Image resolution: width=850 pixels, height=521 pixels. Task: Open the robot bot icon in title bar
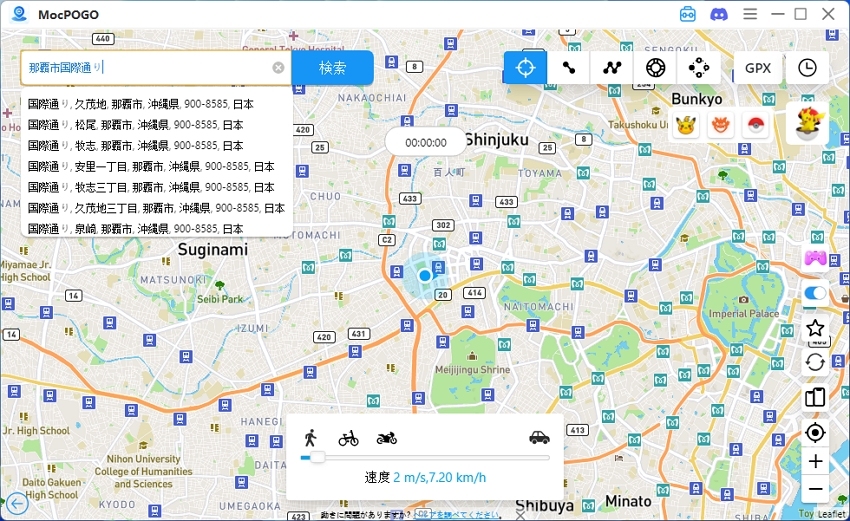(x=687, y=14)
